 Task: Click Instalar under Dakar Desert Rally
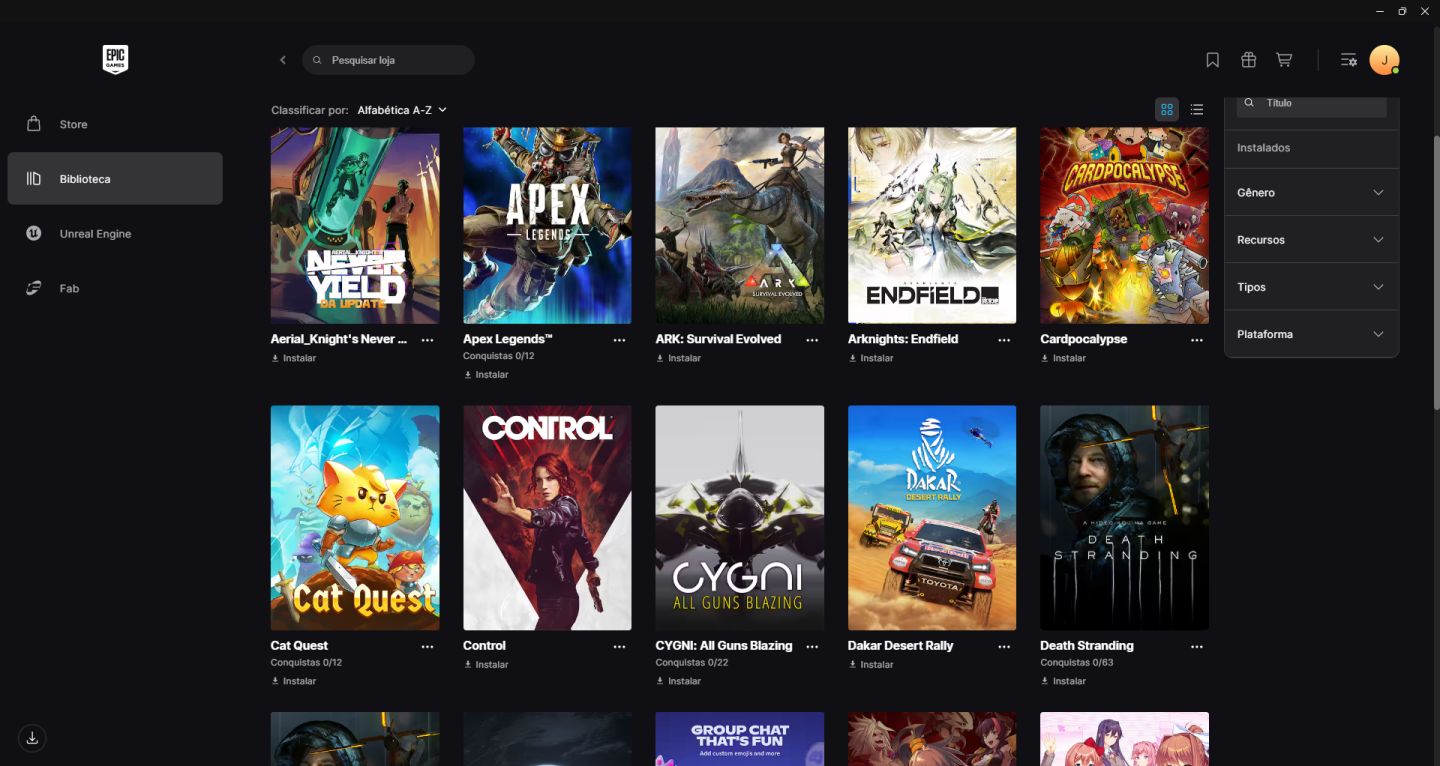871,664
